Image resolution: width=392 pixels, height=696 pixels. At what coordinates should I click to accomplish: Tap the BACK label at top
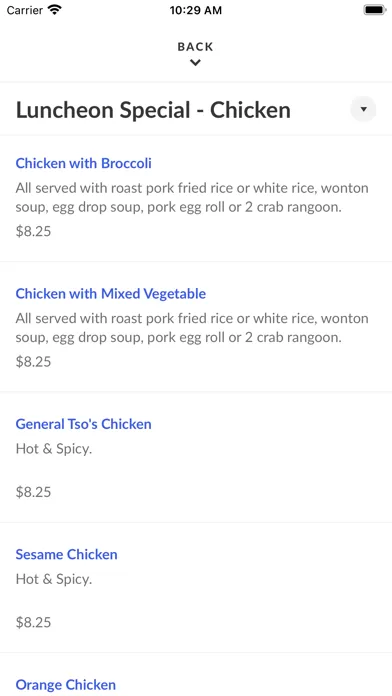click(195, 47)
